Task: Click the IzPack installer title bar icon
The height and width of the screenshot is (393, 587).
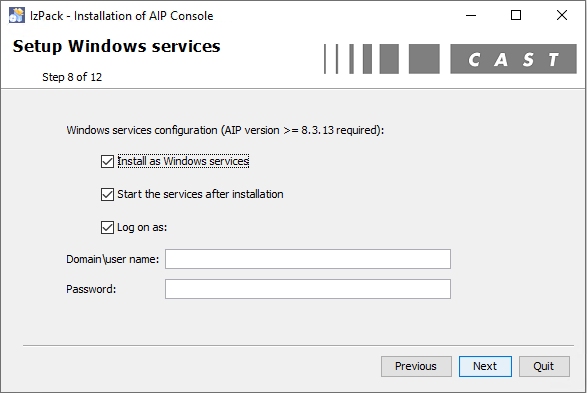Action: [17, 15]
